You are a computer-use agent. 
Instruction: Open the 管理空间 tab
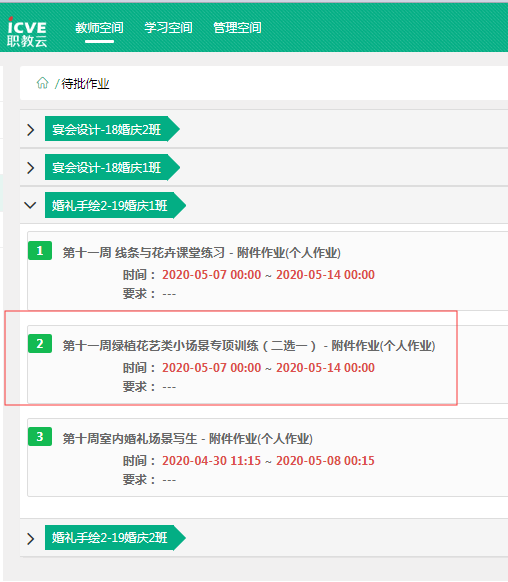coord(237,27)
